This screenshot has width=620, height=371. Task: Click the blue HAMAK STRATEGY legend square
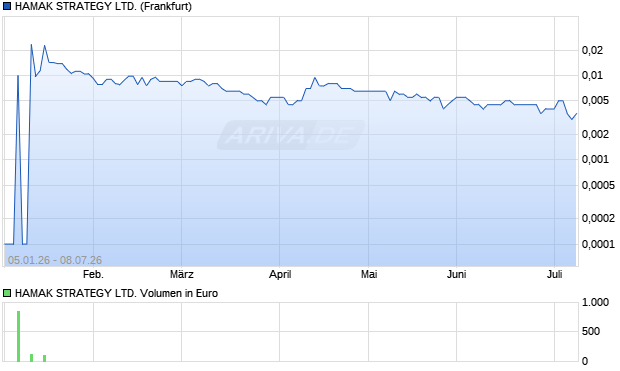click(x=7, y=7)
